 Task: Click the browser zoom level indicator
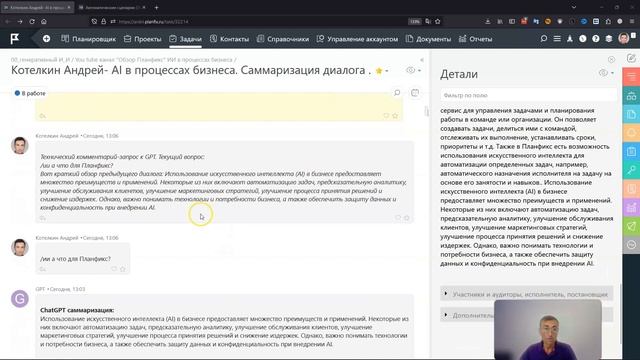[414, 21]
